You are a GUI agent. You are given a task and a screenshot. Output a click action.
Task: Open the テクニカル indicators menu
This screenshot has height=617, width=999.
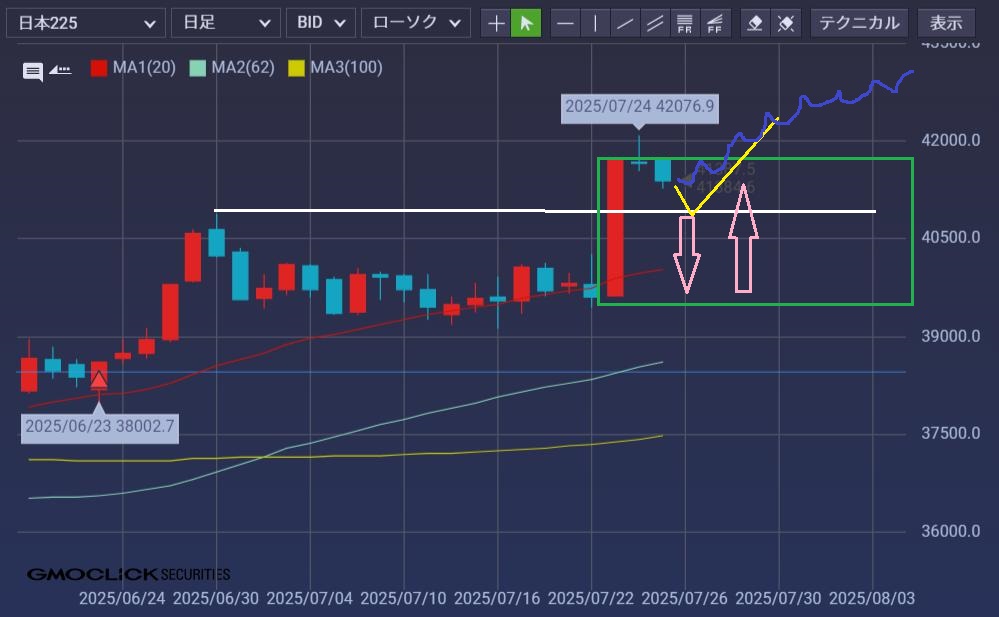(x=859, y=24)
